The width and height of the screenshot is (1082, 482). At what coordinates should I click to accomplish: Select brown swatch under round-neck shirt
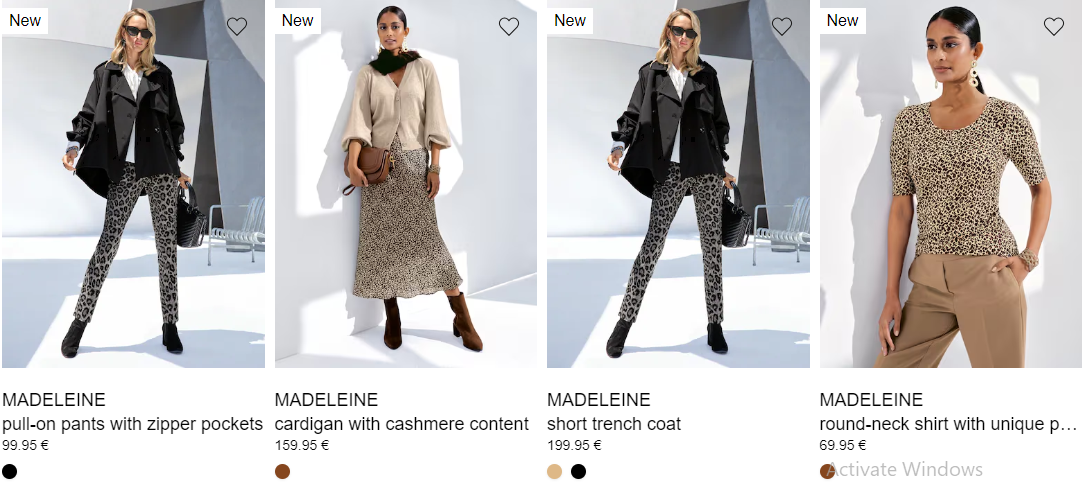tap(827, 472)
